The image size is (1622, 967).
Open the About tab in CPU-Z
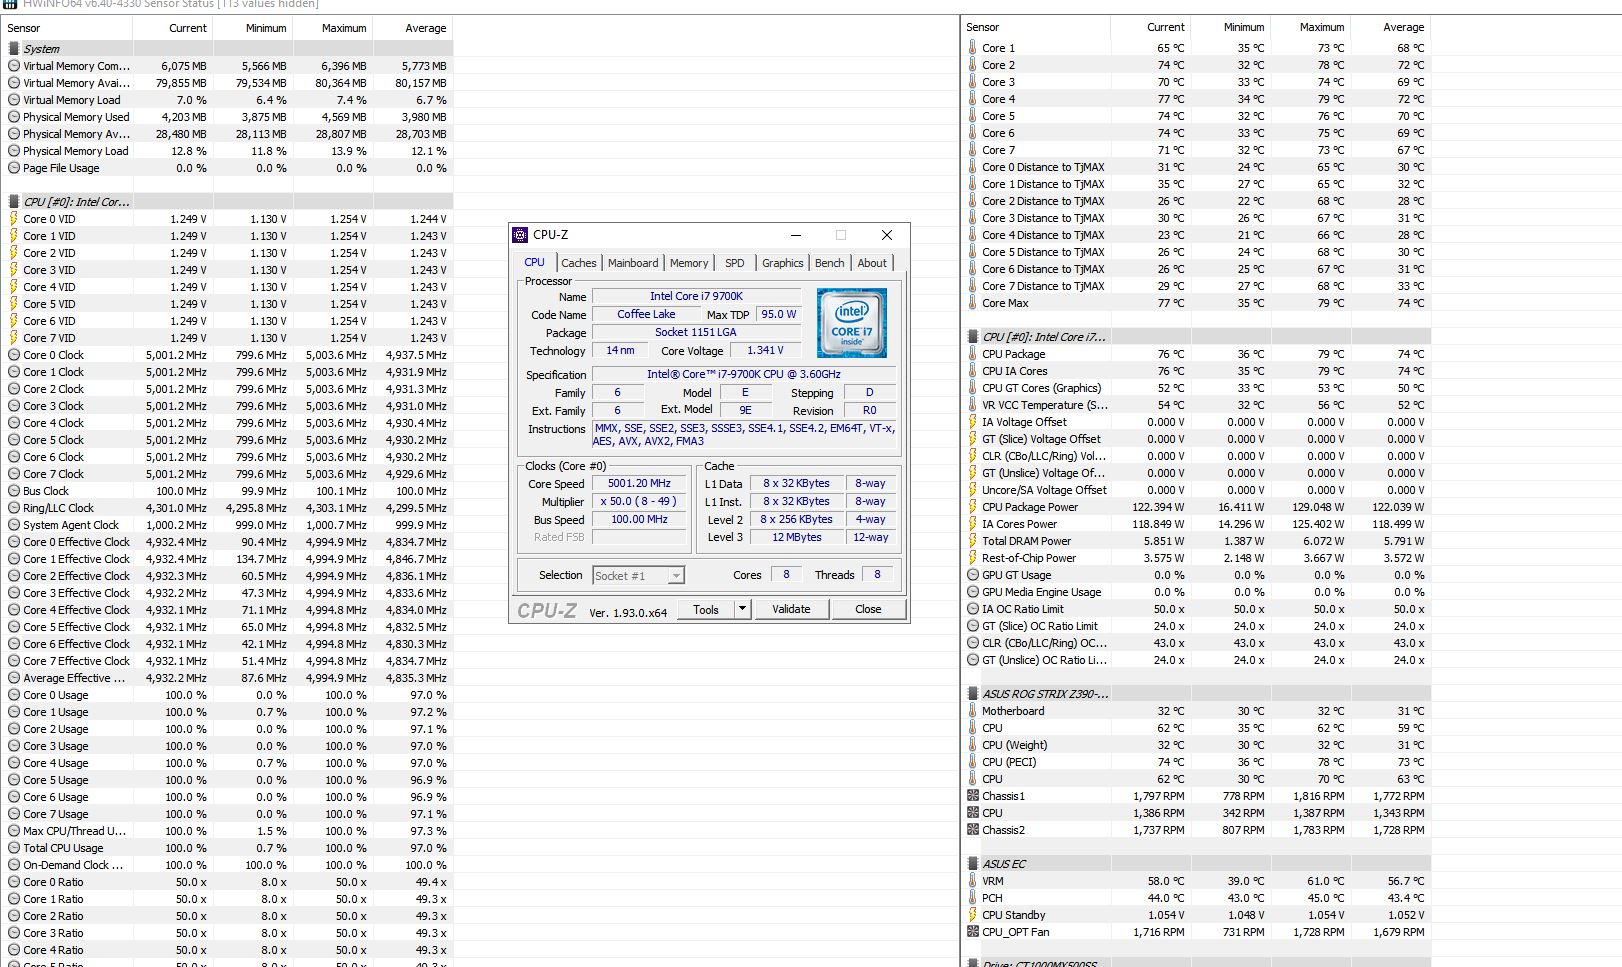872,263
